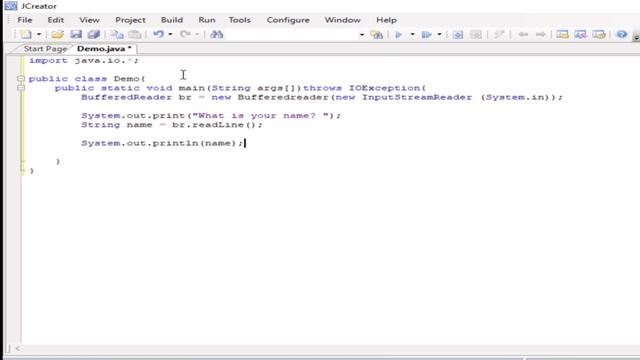640x360 pixels.
Task: Navigate backward with the left arrow icon
Action: coord(523,35)
